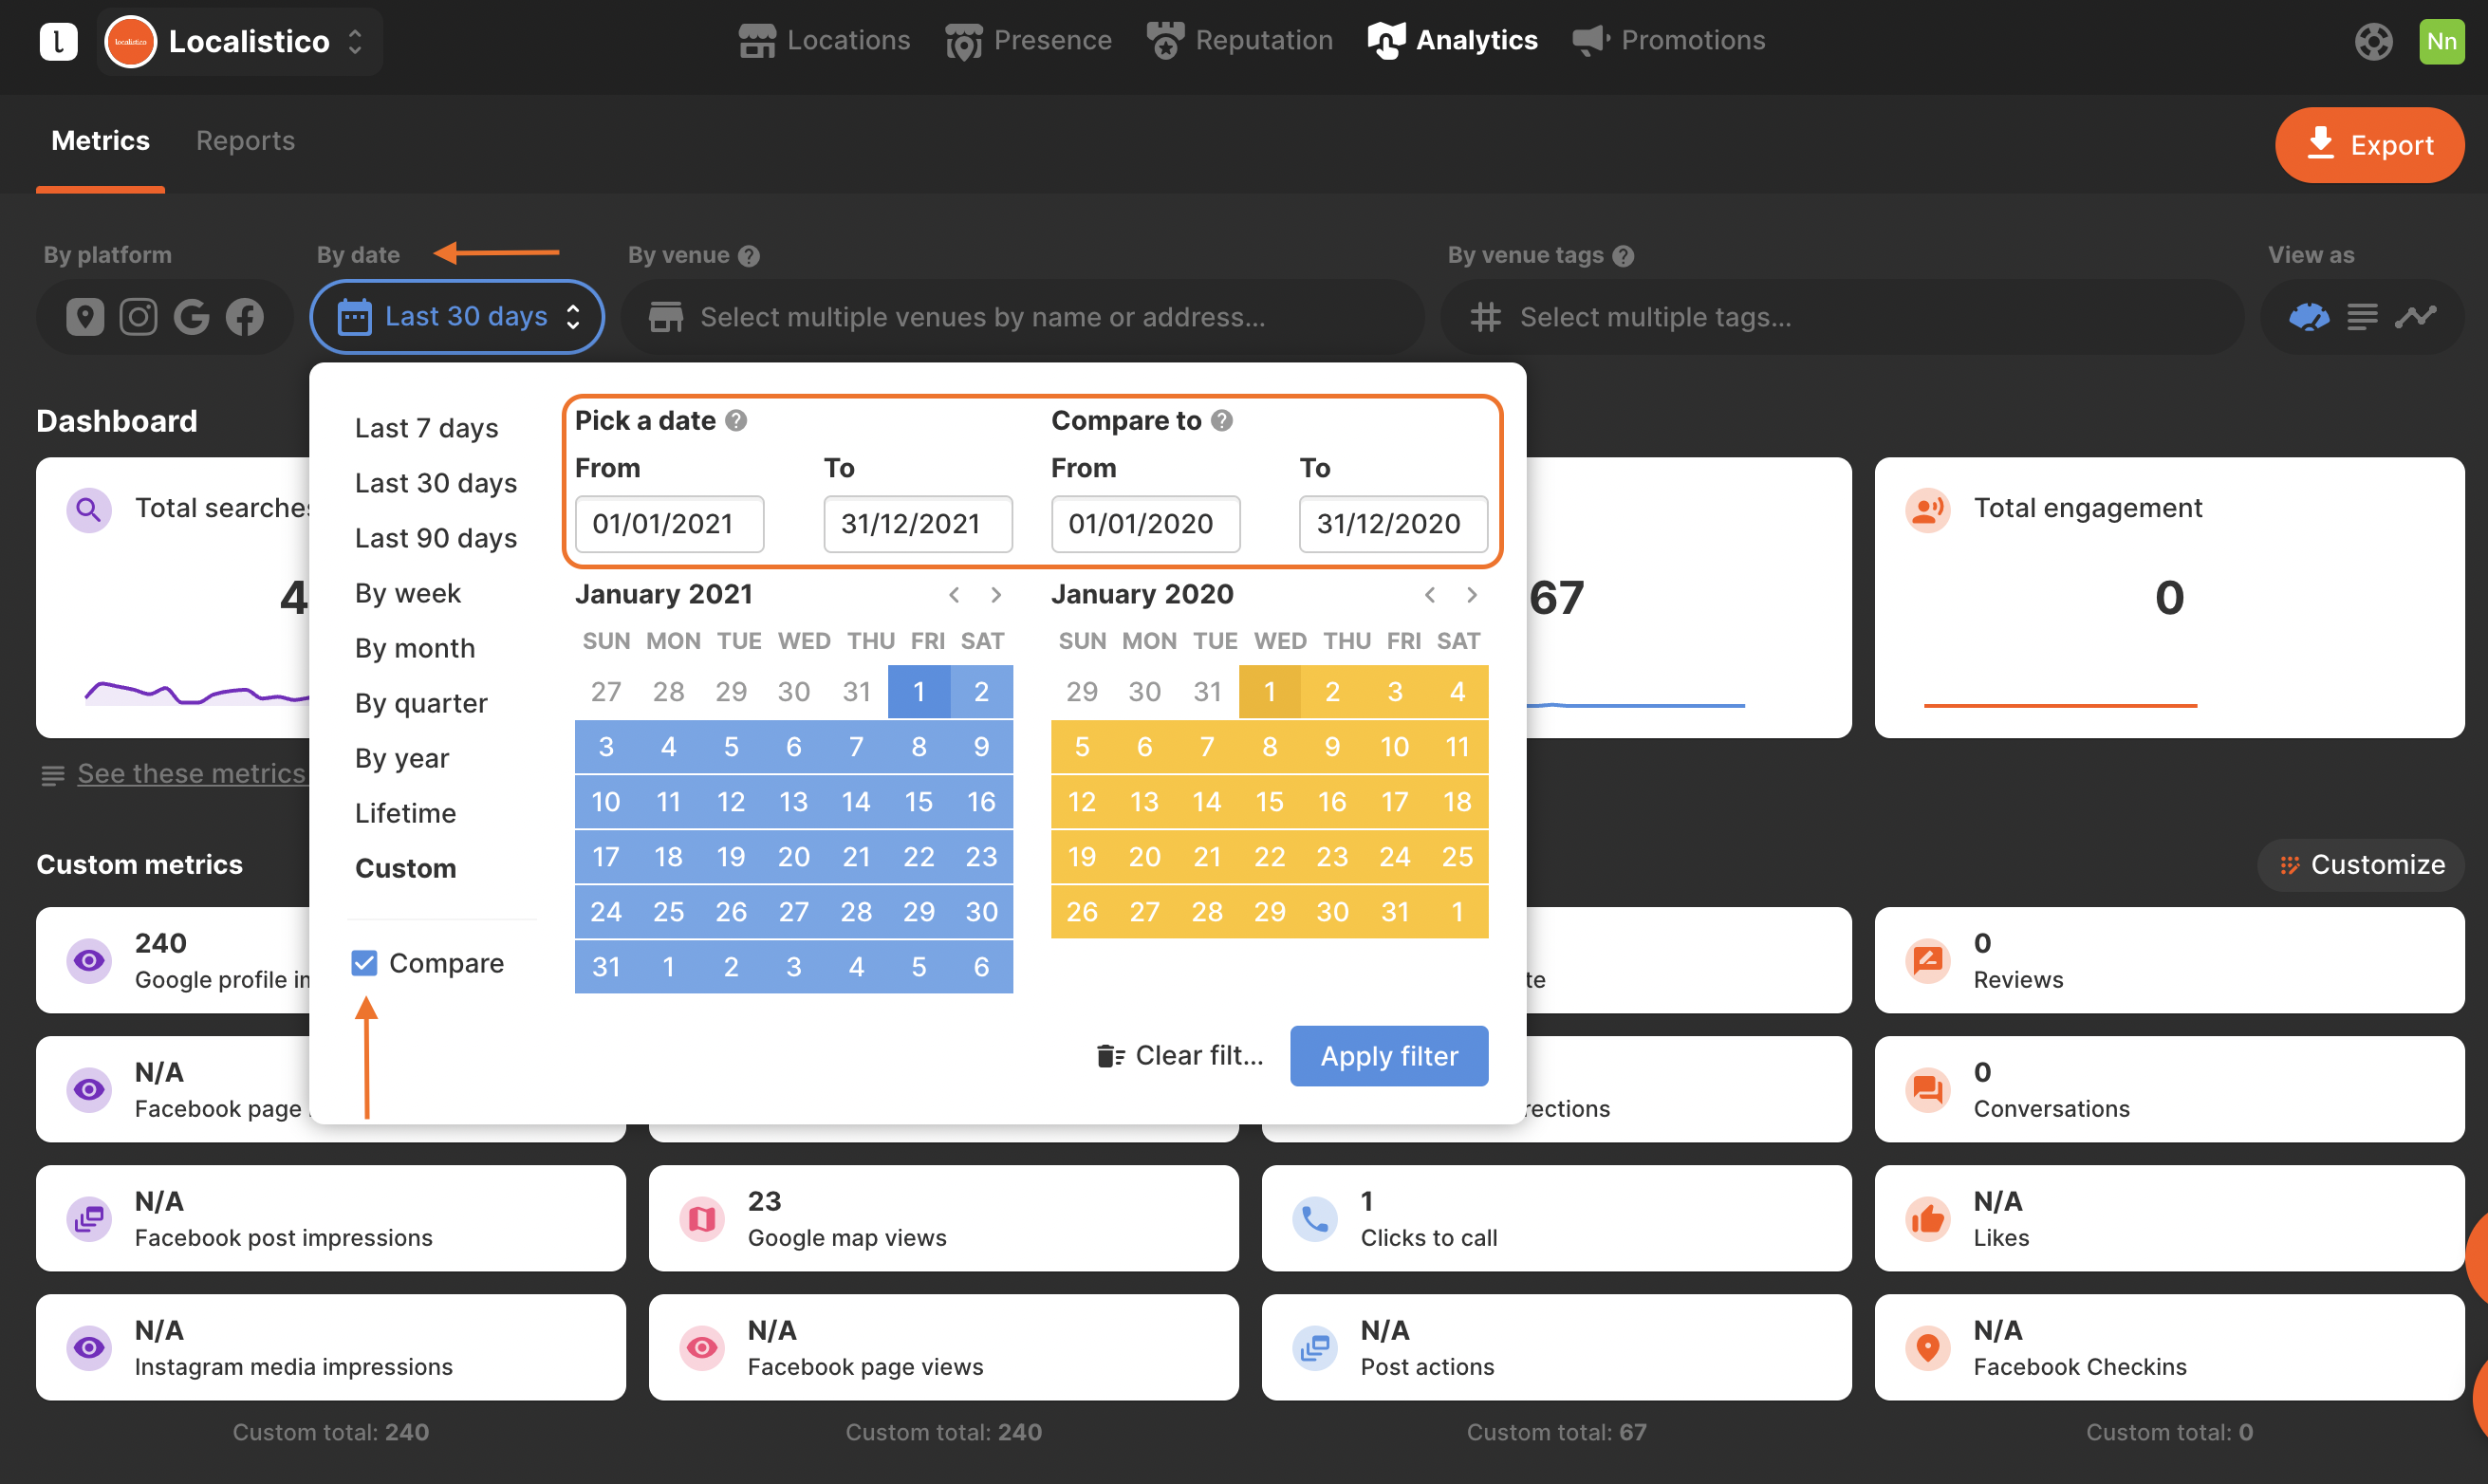Filter by map pin platform icon
Image resolution: width=2488 pixels, height=1484 pixels.
click(85, 317)
